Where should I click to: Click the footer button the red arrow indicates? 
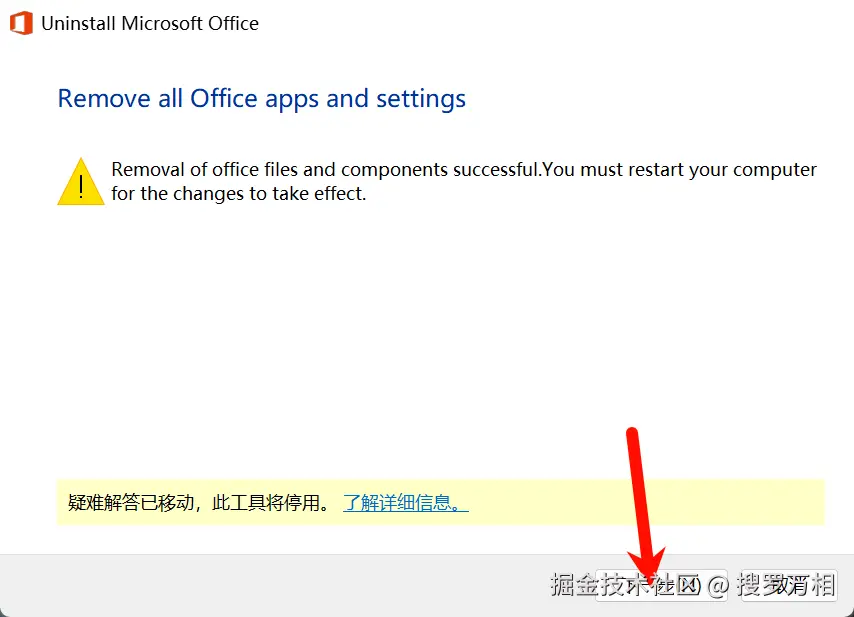click(662, 585)
